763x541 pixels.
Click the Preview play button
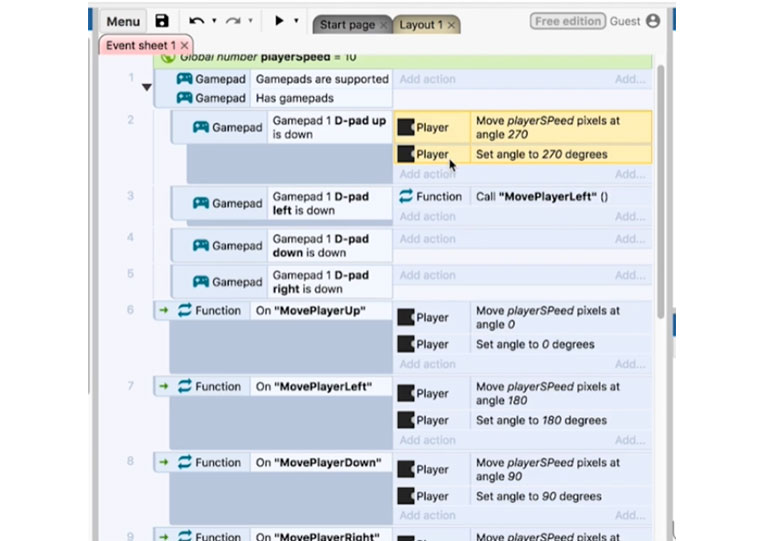279,20
